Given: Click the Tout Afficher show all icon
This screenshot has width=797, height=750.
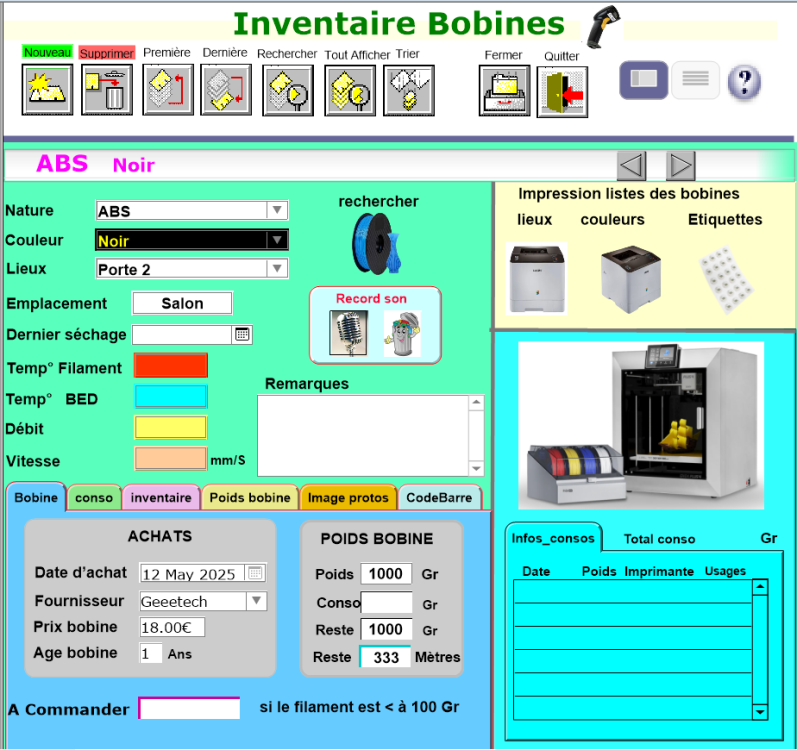Looking at the screenshot, I should (350, 90).
